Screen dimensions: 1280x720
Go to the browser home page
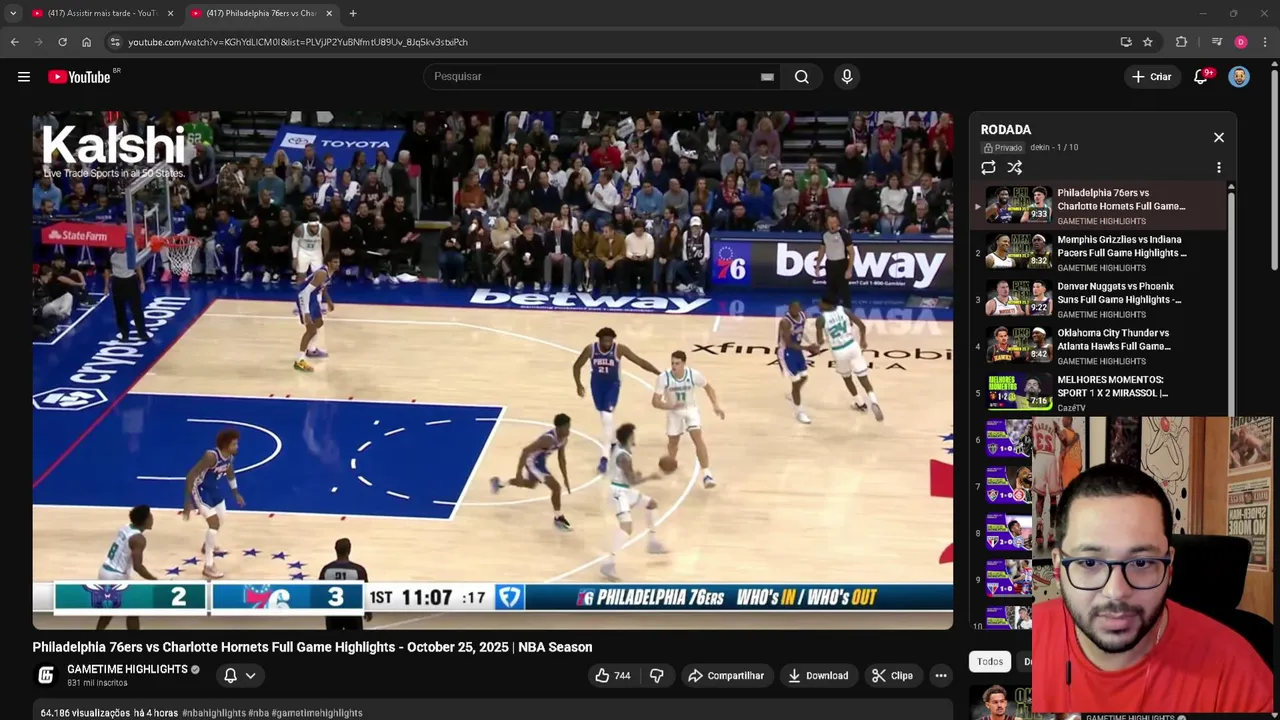tap(86, 42)
